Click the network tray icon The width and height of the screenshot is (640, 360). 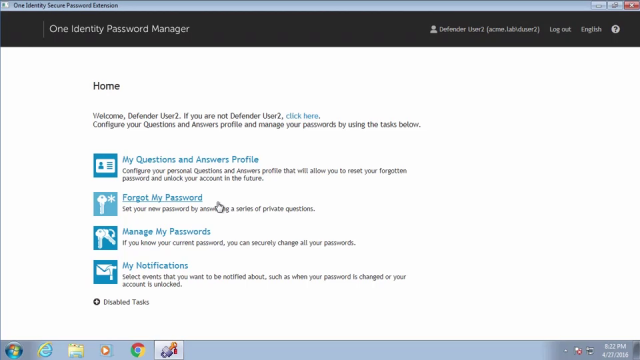pos(590,351)
